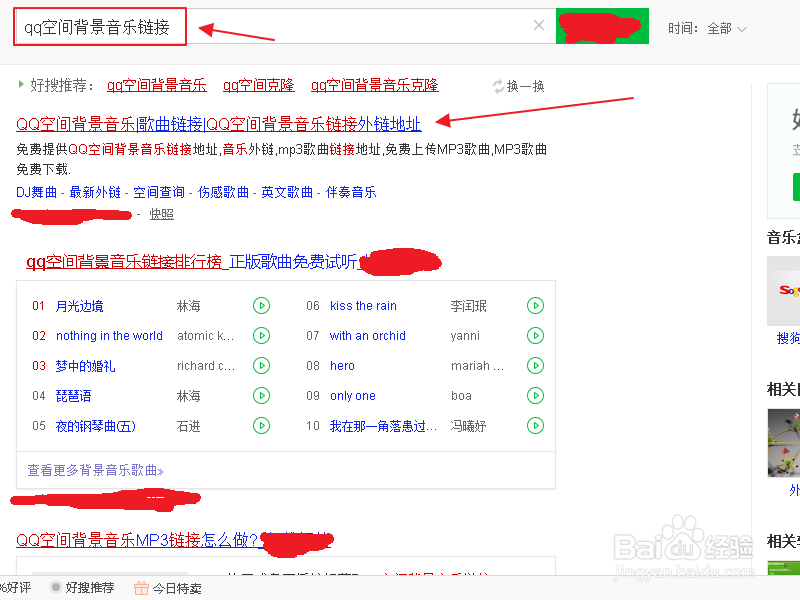This screenshot has width=800, height=600.
Task: Open song title 夜的钢琴曲(五)
Action: click(95, 426)
